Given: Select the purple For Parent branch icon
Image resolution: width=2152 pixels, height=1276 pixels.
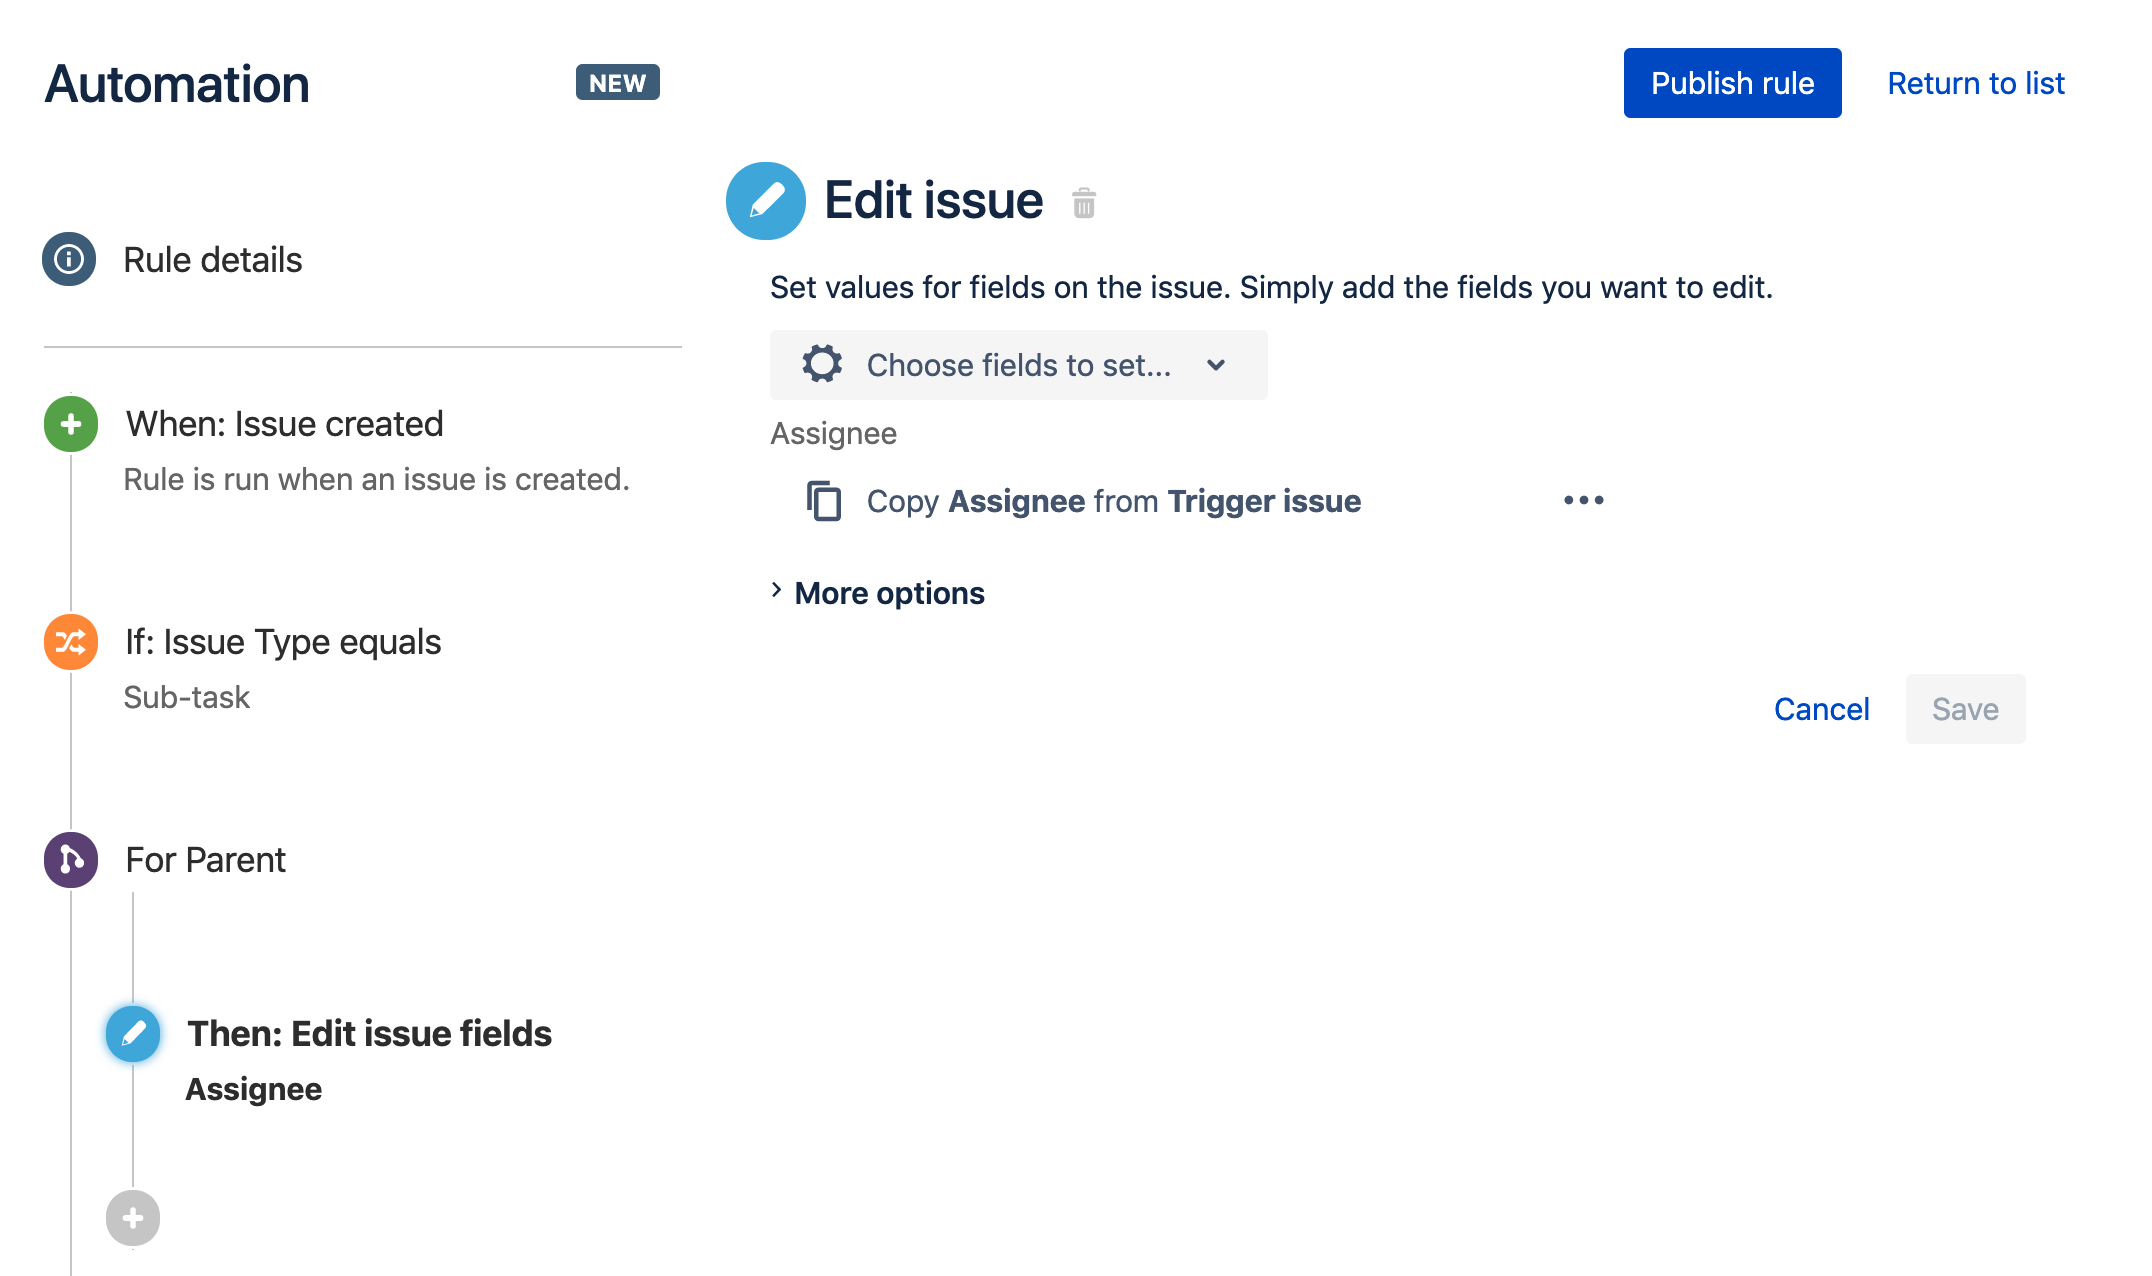Looking at the screenshot, I should [71, 860].
